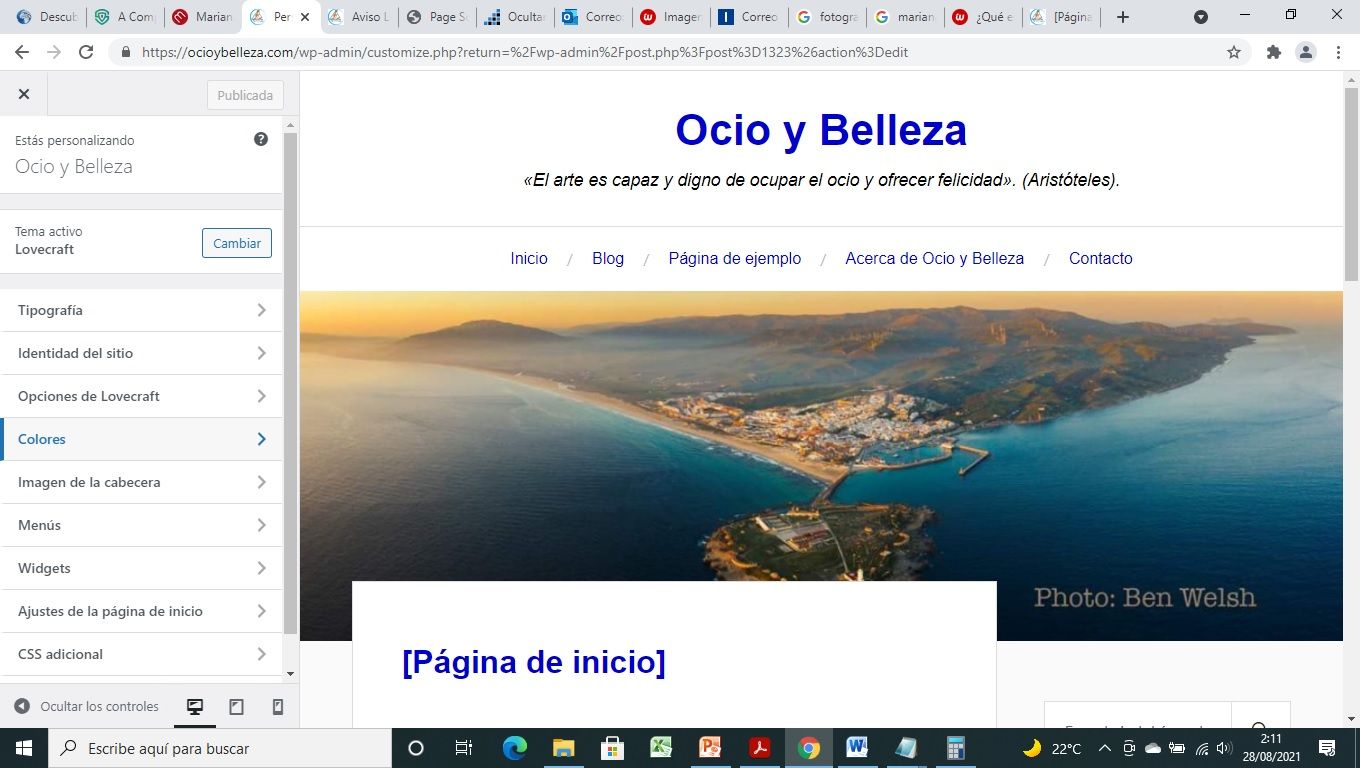This screenshot has width=1360, height=768.
Task: Open the CSS adicional section
Action: (x=142, y=654)
